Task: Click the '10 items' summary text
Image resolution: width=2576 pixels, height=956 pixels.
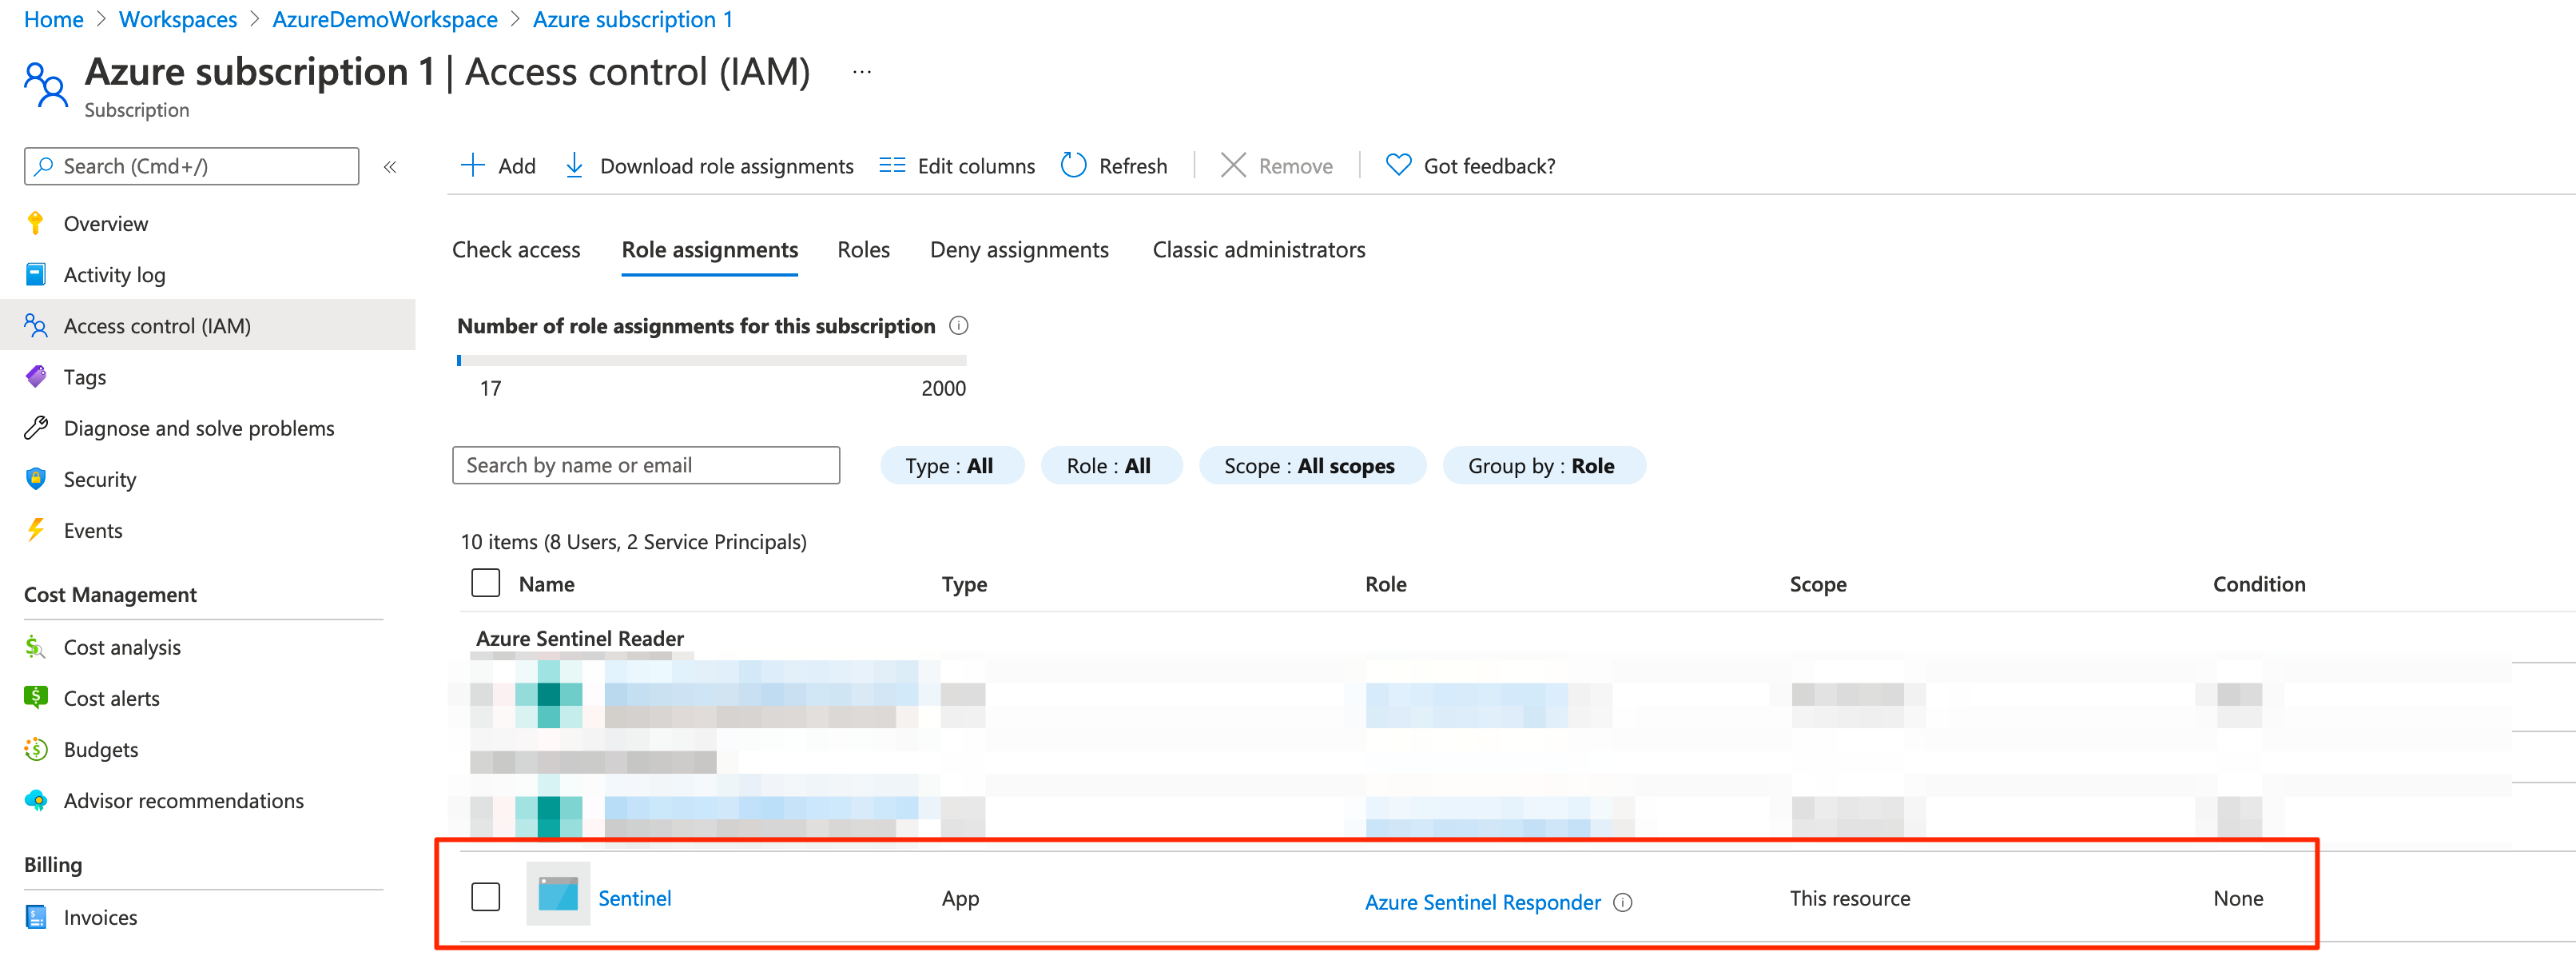Action: [x=633, y=541]
